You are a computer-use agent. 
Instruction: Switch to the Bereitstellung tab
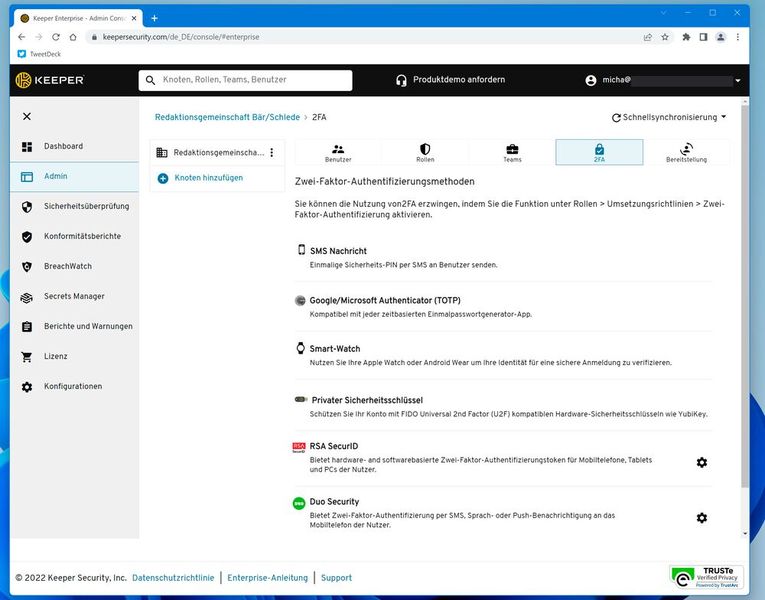(x=686, y=153)
